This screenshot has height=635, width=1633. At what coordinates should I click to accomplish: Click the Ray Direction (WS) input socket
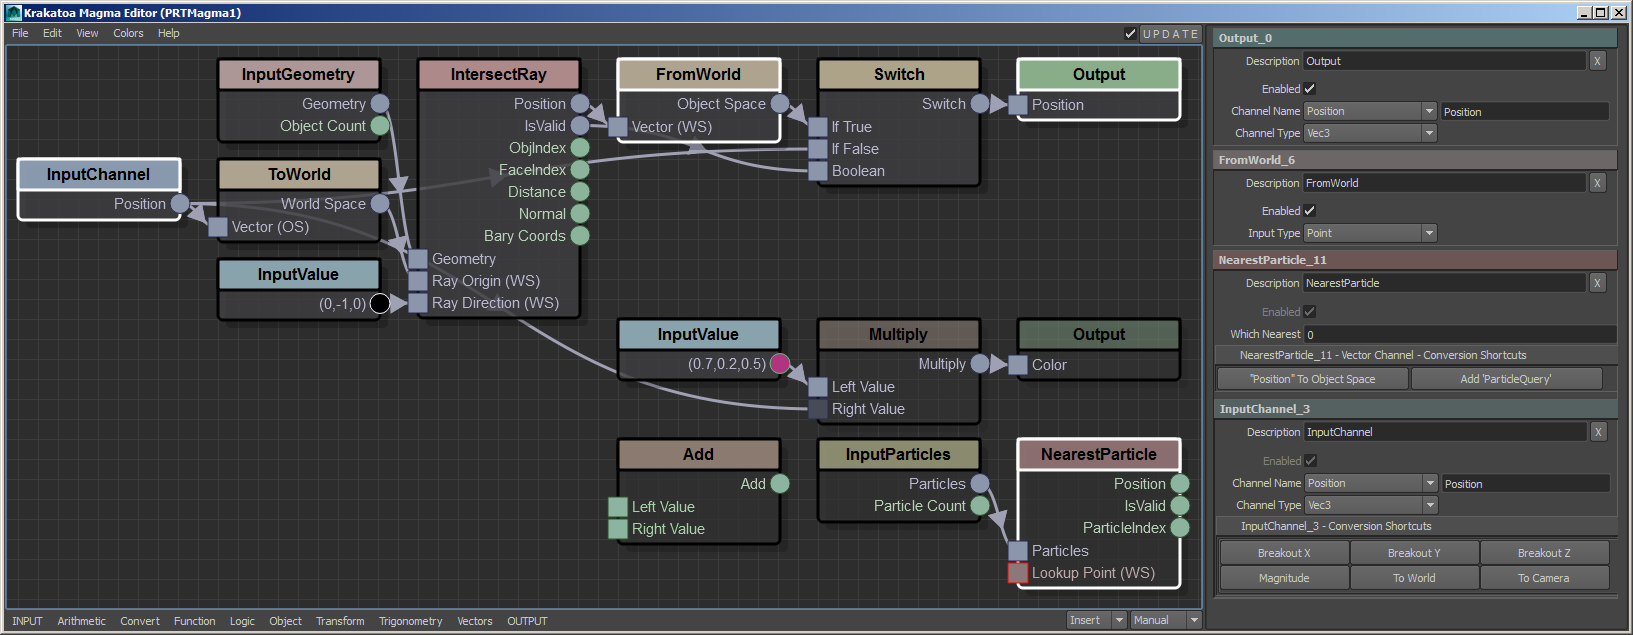pos(418,303)
